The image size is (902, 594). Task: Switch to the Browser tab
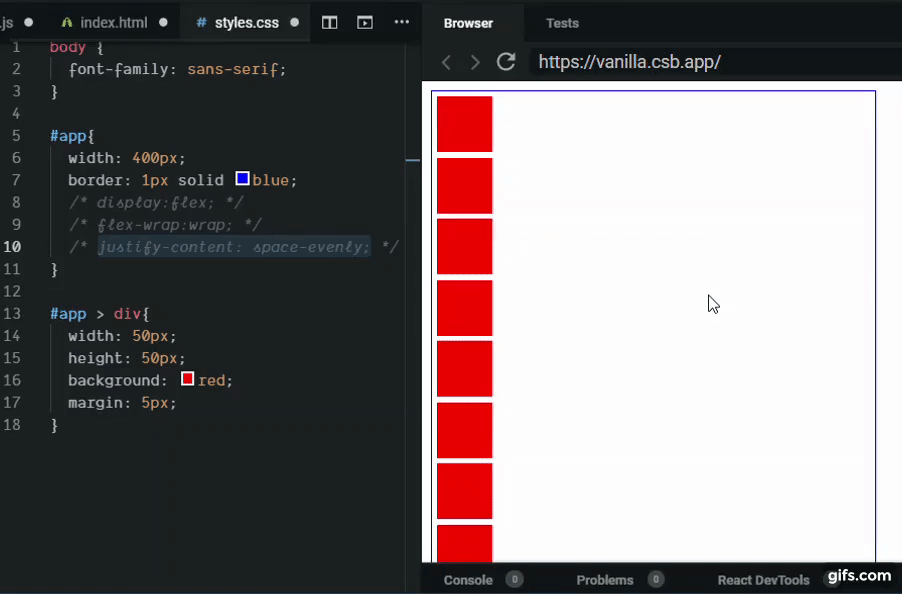469,23
